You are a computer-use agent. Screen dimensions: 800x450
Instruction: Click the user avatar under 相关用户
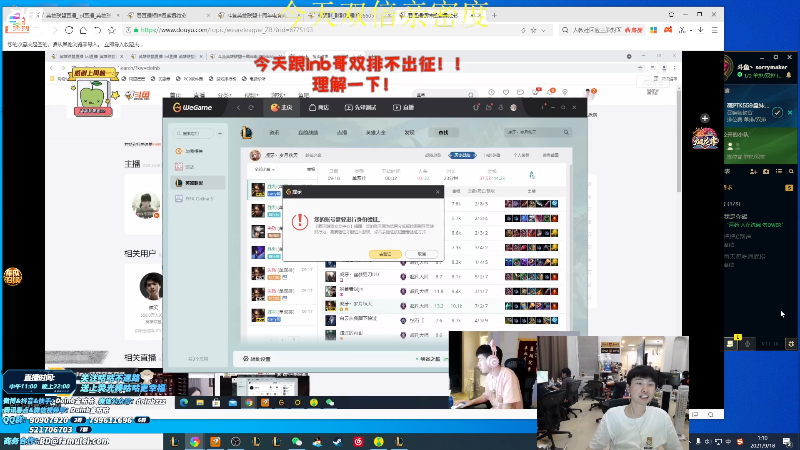(x=152, y=286)
